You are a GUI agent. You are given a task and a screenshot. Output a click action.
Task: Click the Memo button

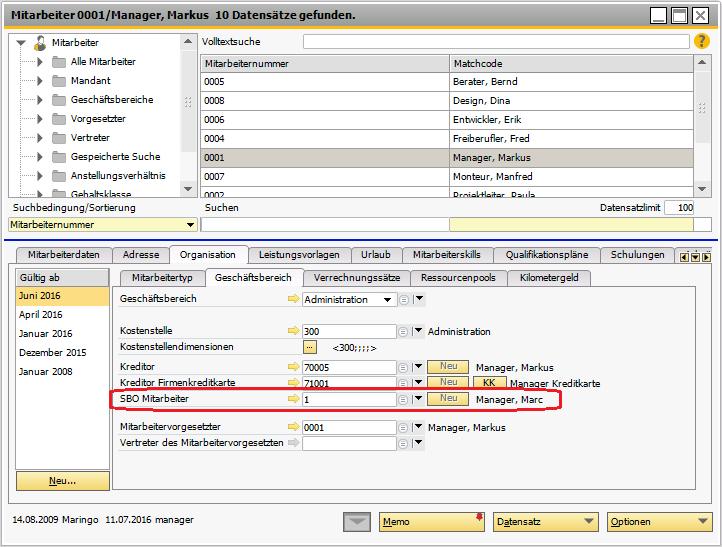432,521
